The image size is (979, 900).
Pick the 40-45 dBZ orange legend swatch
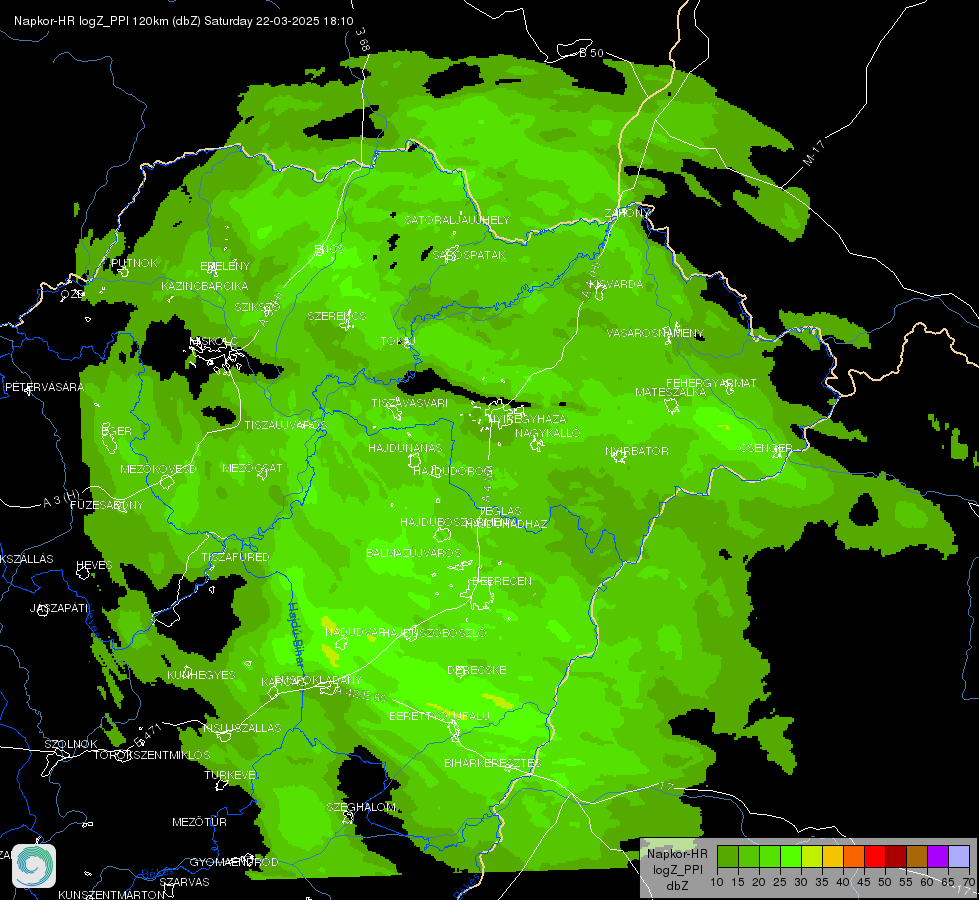[854, 857]
